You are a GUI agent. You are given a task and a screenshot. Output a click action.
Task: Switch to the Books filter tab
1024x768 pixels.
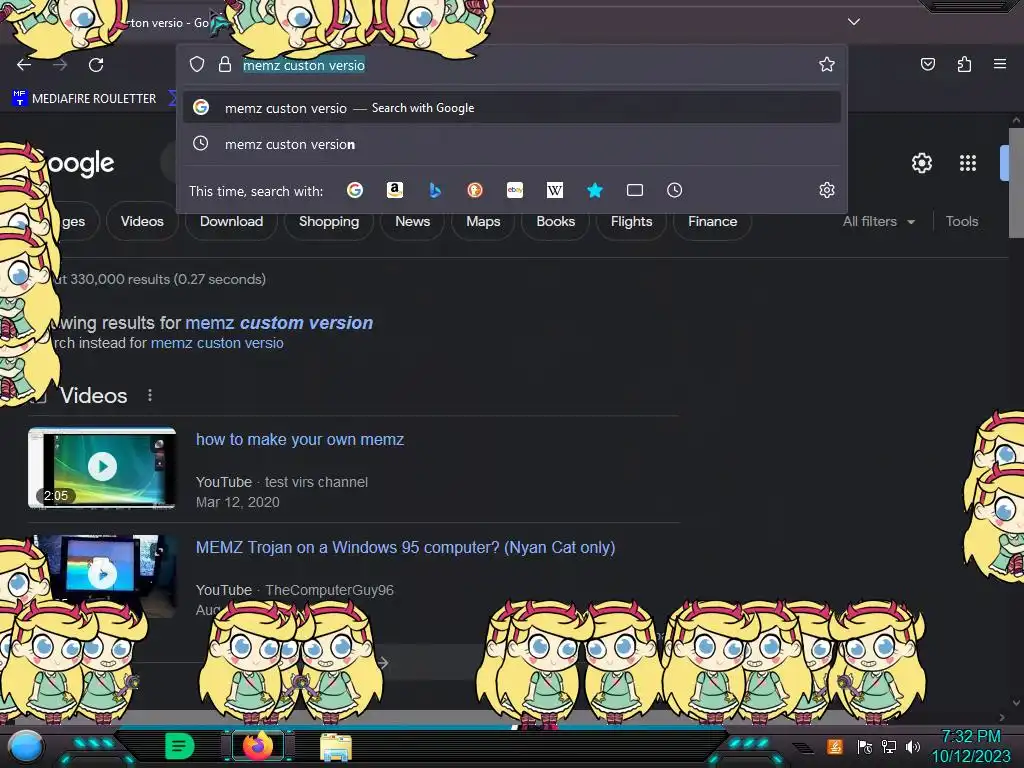coord(555,221)
